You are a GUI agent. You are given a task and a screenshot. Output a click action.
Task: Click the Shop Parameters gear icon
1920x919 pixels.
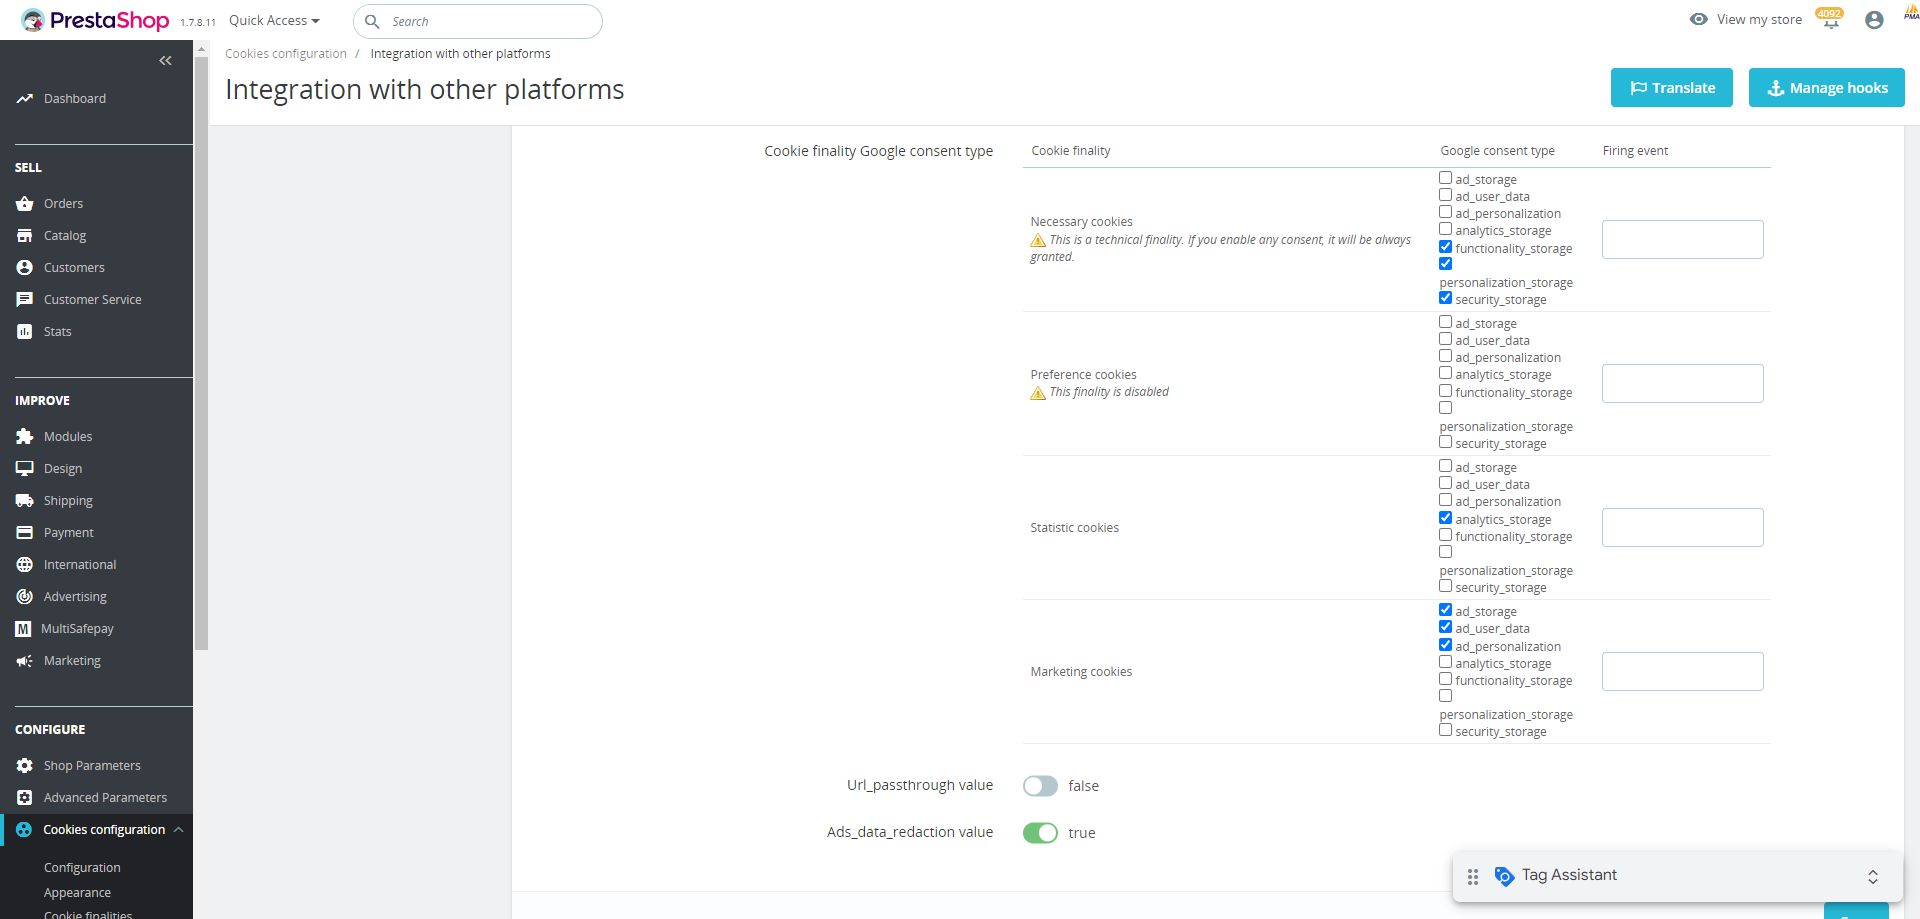click(25, 766)
